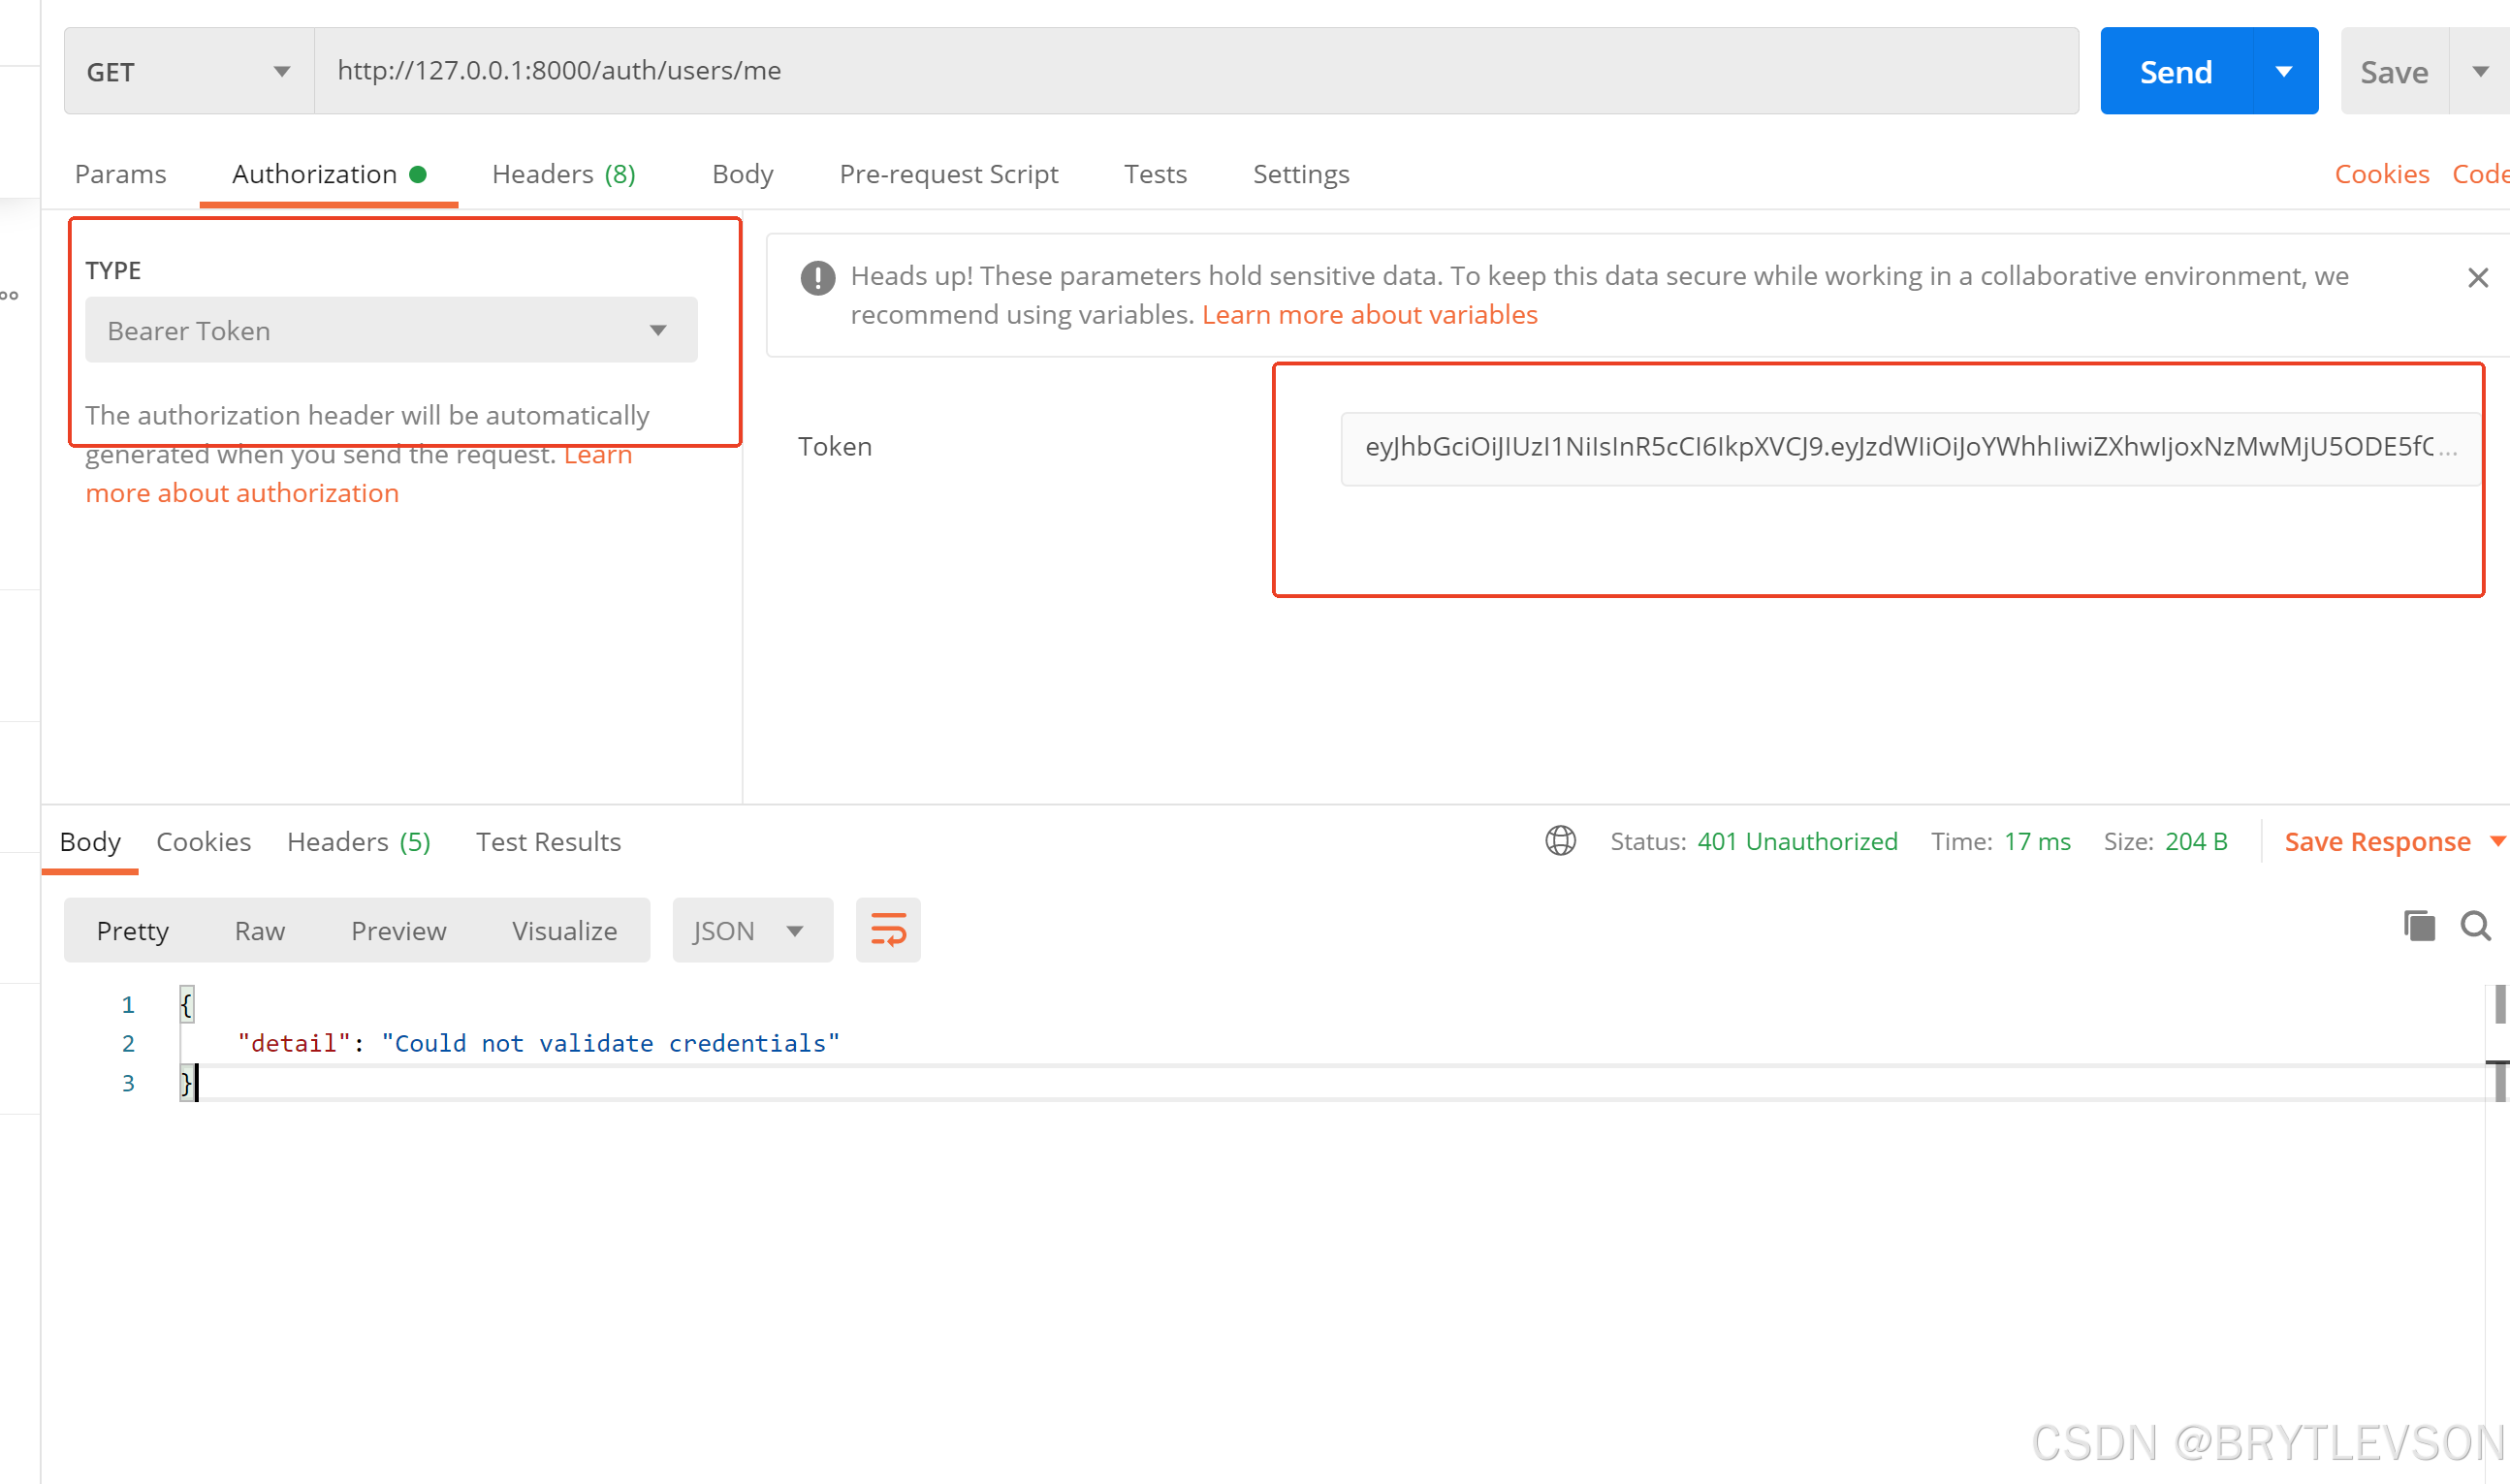Switch to the Headers (8) request tab
The width and height of the screenshot is (2510, 1484).
click(563, 174)
